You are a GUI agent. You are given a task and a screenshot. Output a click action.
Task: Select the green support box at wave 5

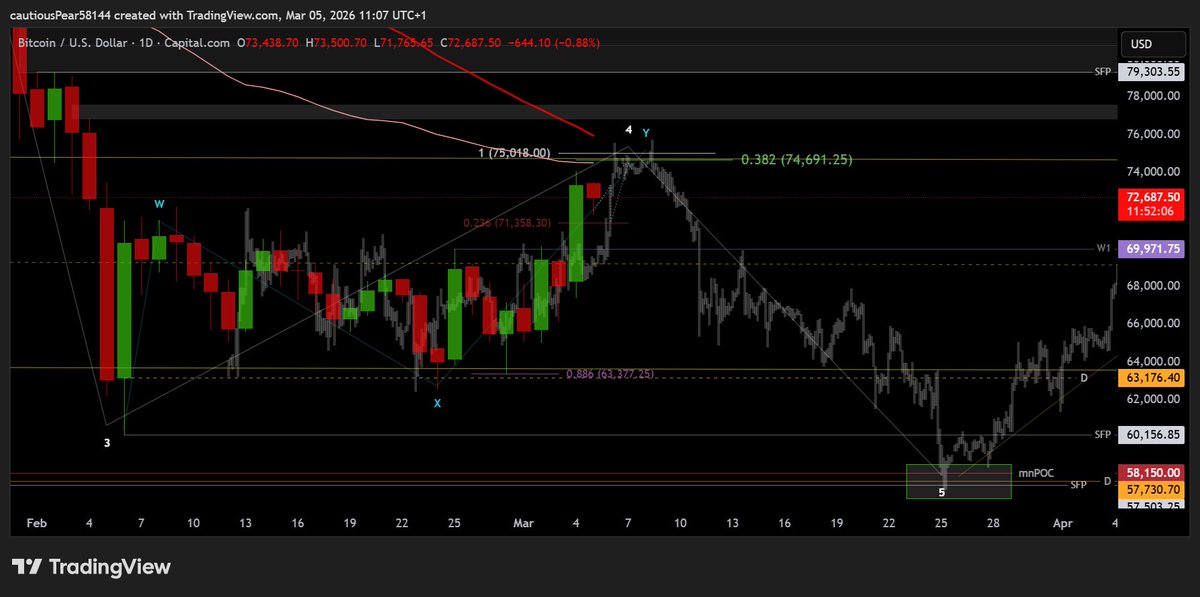pyautogui.click(x=959, y=481)
